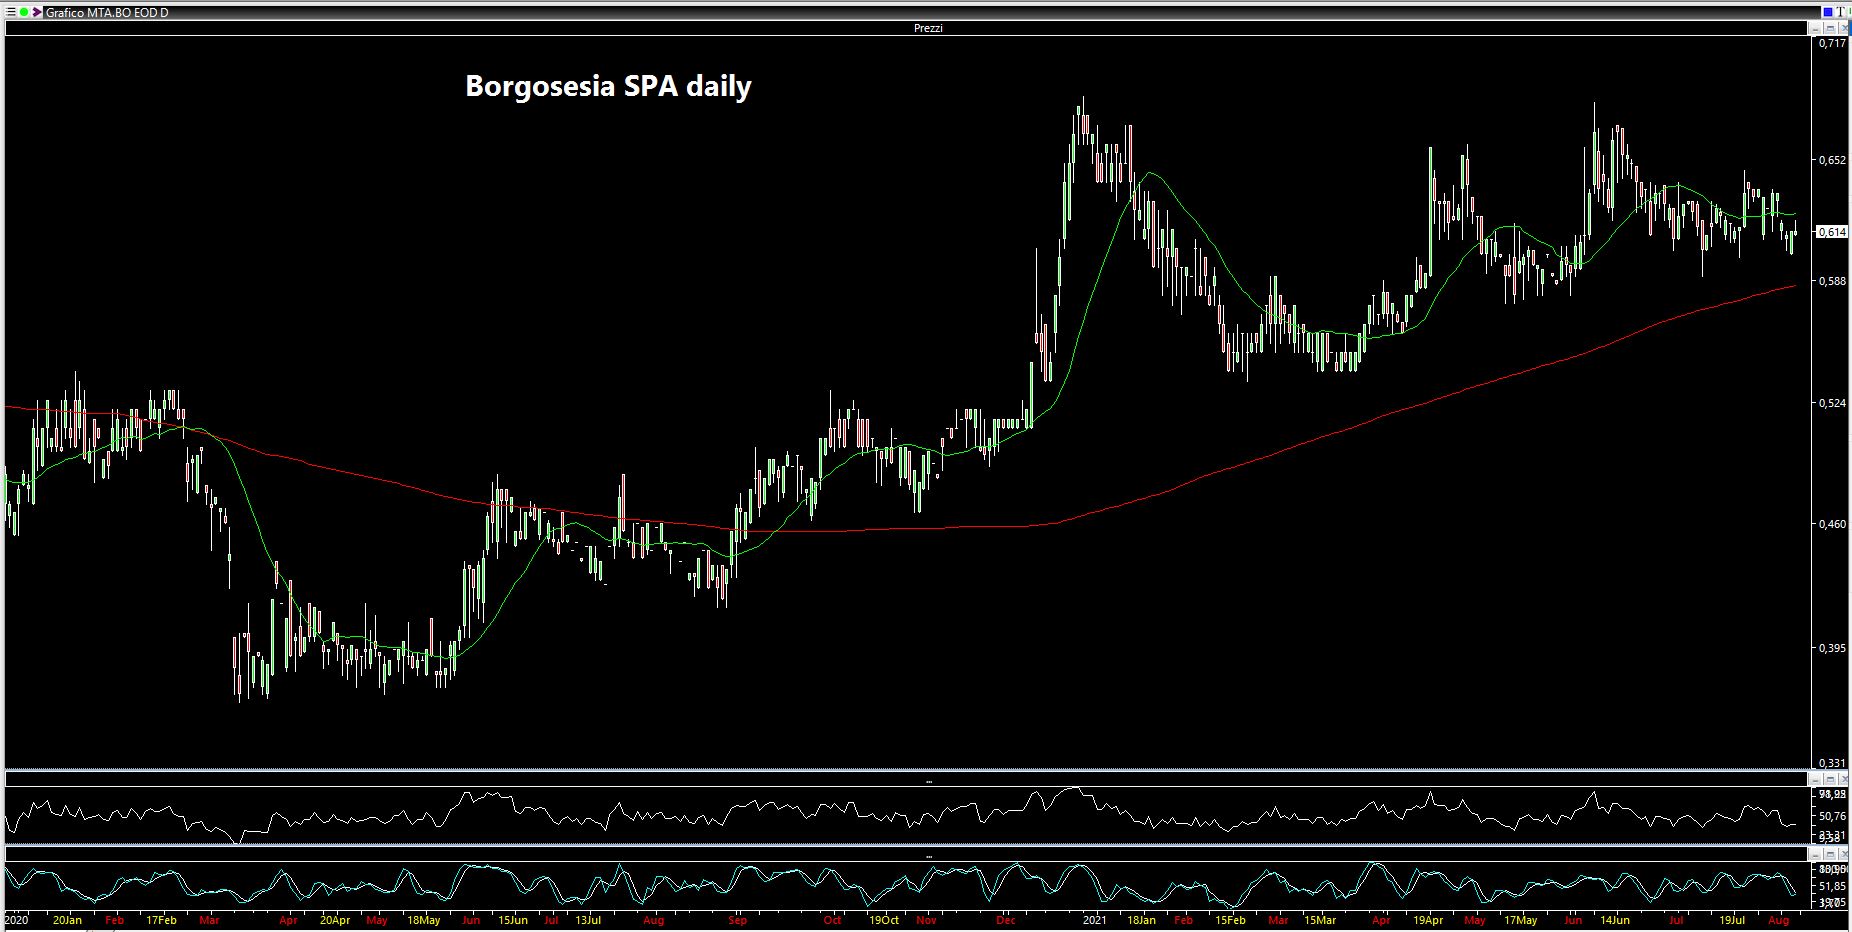Click the 2020 year label on the time axis
Viewport: 1852px width, 932px height.
pyautogui.click(x=16, y=920)
